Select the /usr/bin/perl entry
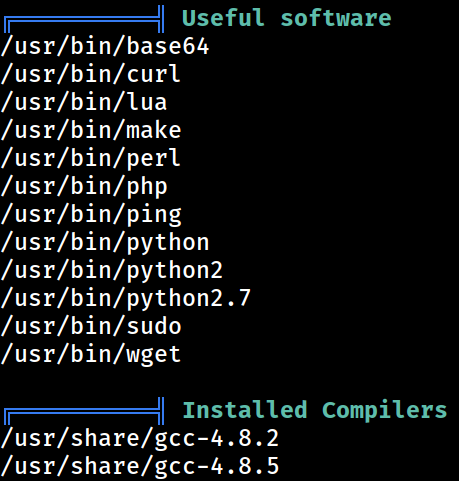Screen dimensions: 459x481 [91, 158]
